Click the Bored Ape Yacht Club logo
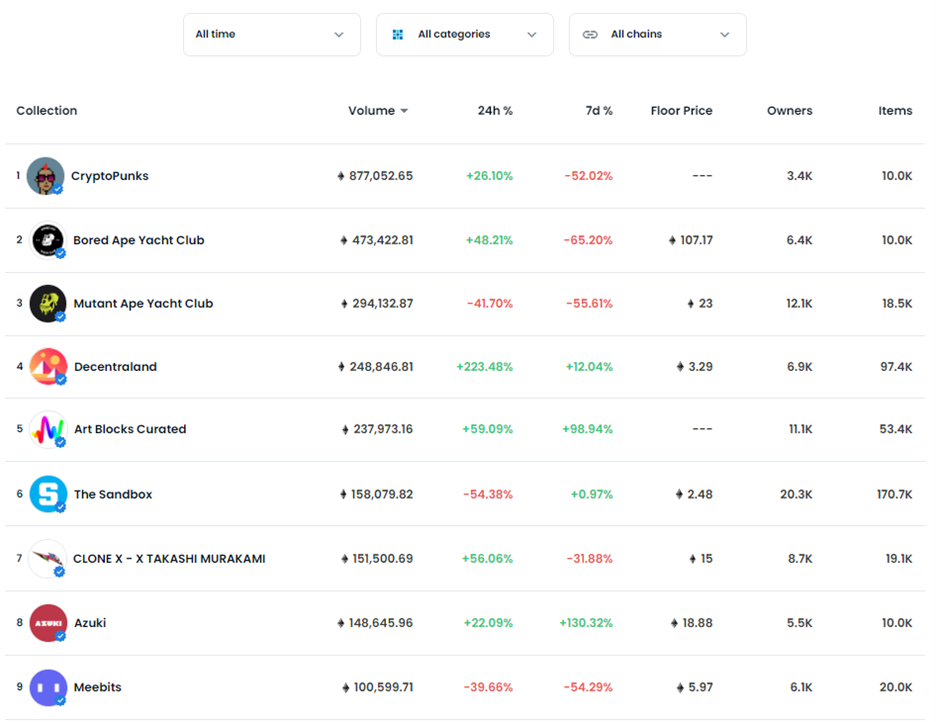Screen dimensions: 936x722 point(48,240)
